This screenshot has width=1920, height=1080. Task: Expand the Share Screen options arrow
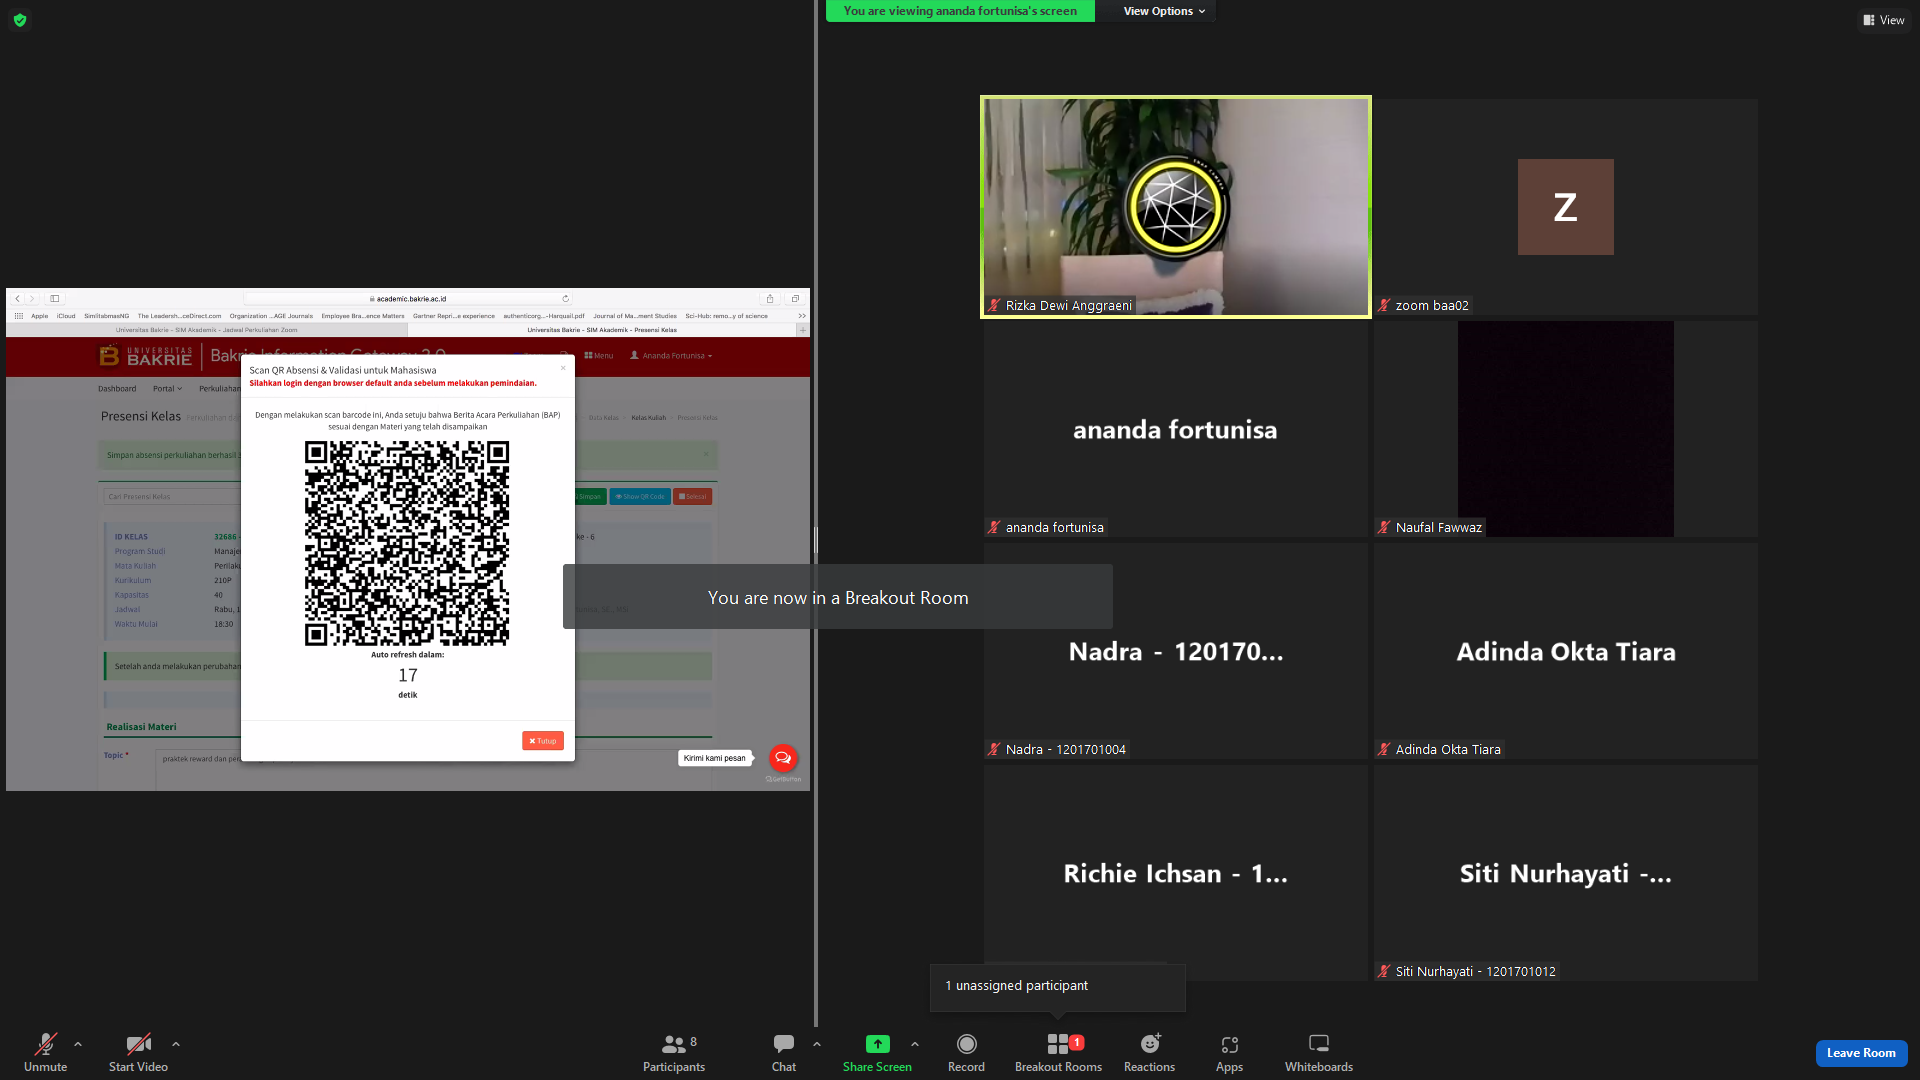[x=915, y=1044]
